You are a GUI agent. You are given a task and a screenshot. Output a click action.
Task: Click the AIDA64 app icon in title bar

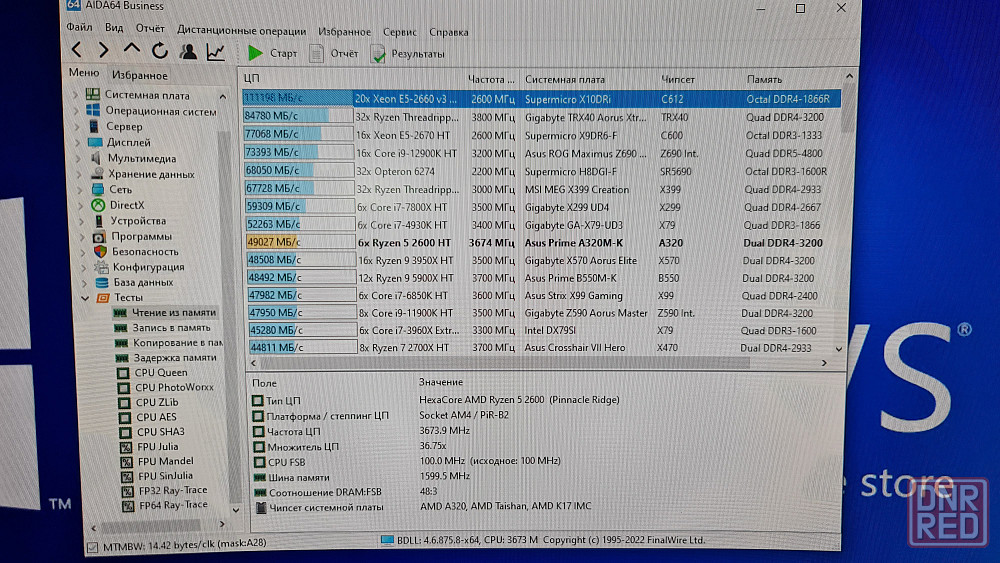[73, 5]
